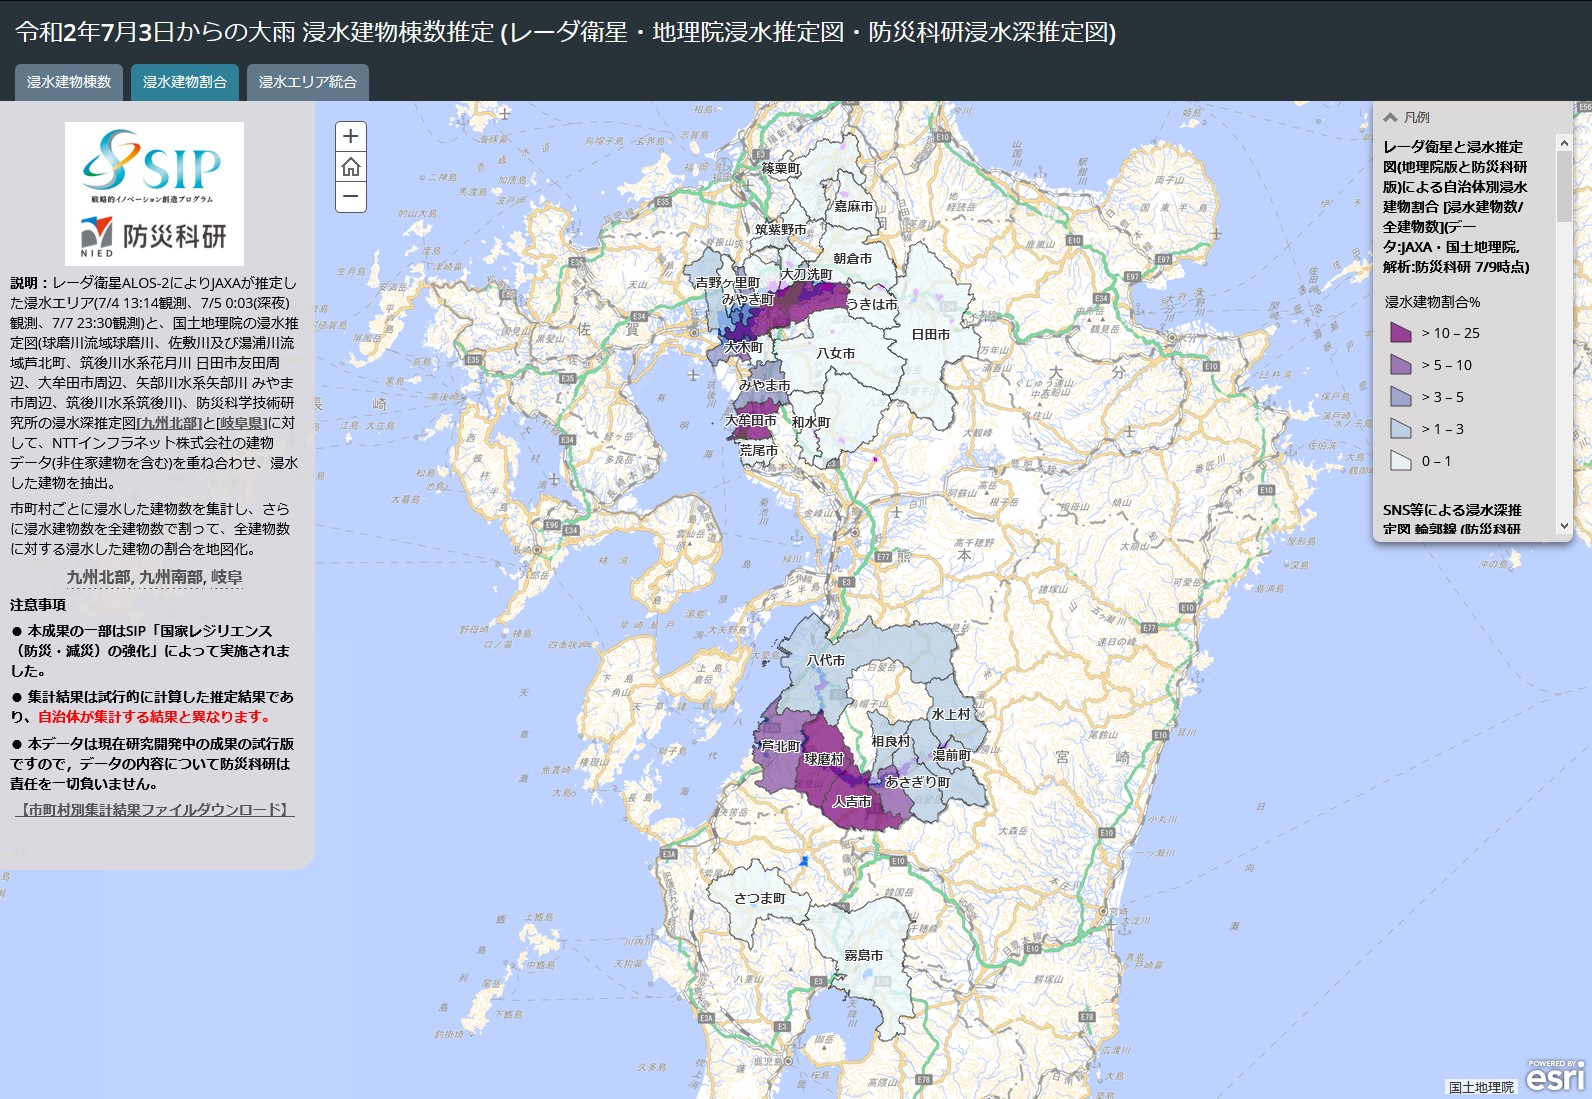Collapse the 凡例 legend panel

pyautogui.click(x=1390, y=117)
